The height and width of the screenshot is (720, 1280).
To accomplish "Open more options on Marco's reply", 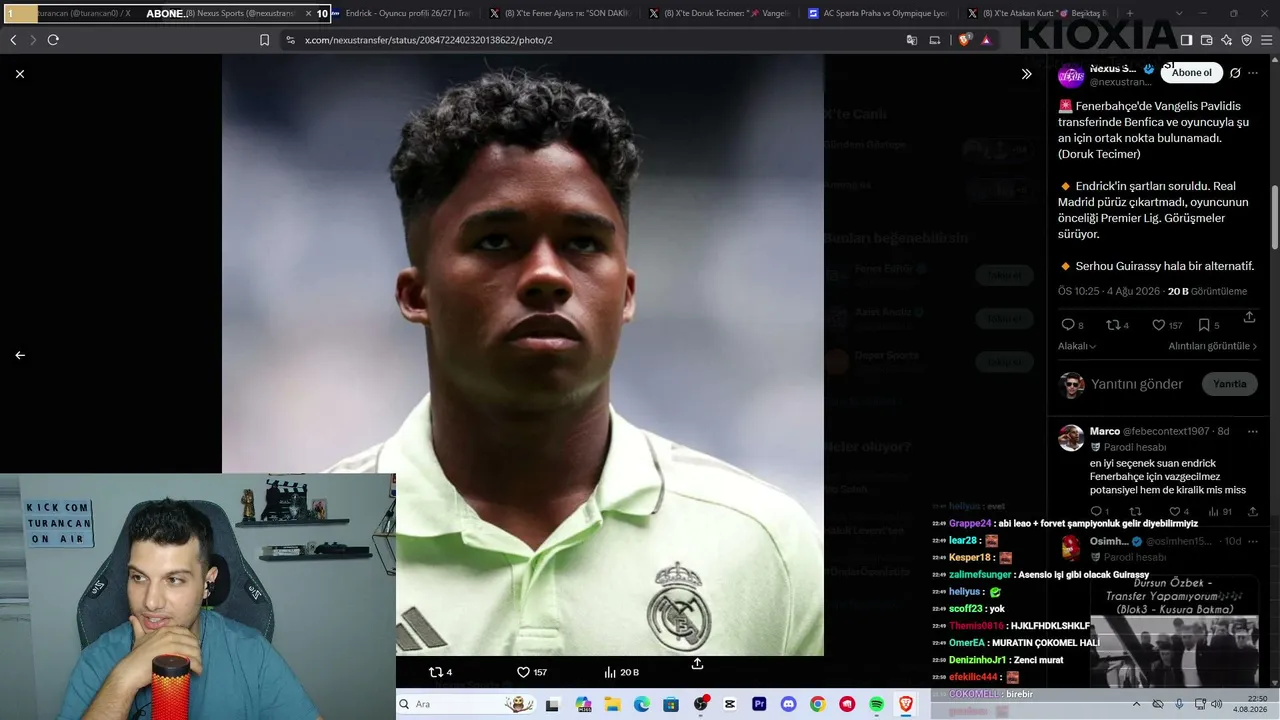I will click(x=1253, y=431).
